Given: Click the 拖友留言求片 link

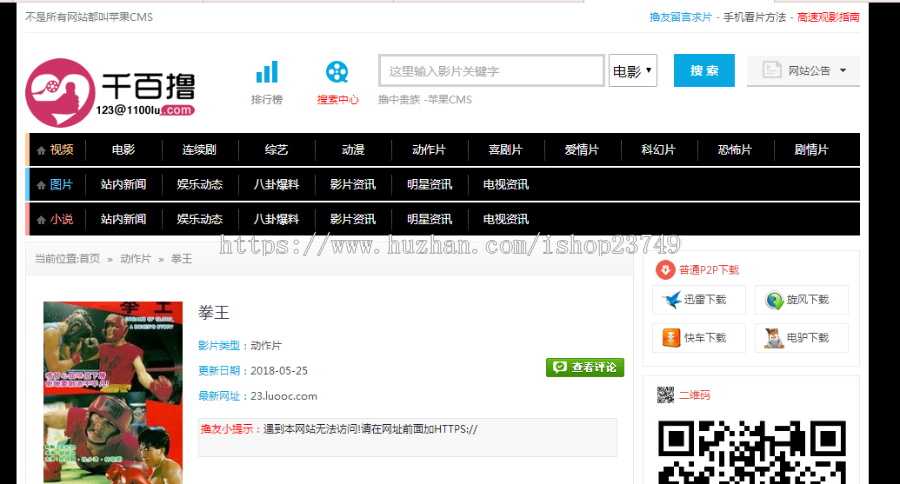Looking at the screenshot, I should point(681,17).
